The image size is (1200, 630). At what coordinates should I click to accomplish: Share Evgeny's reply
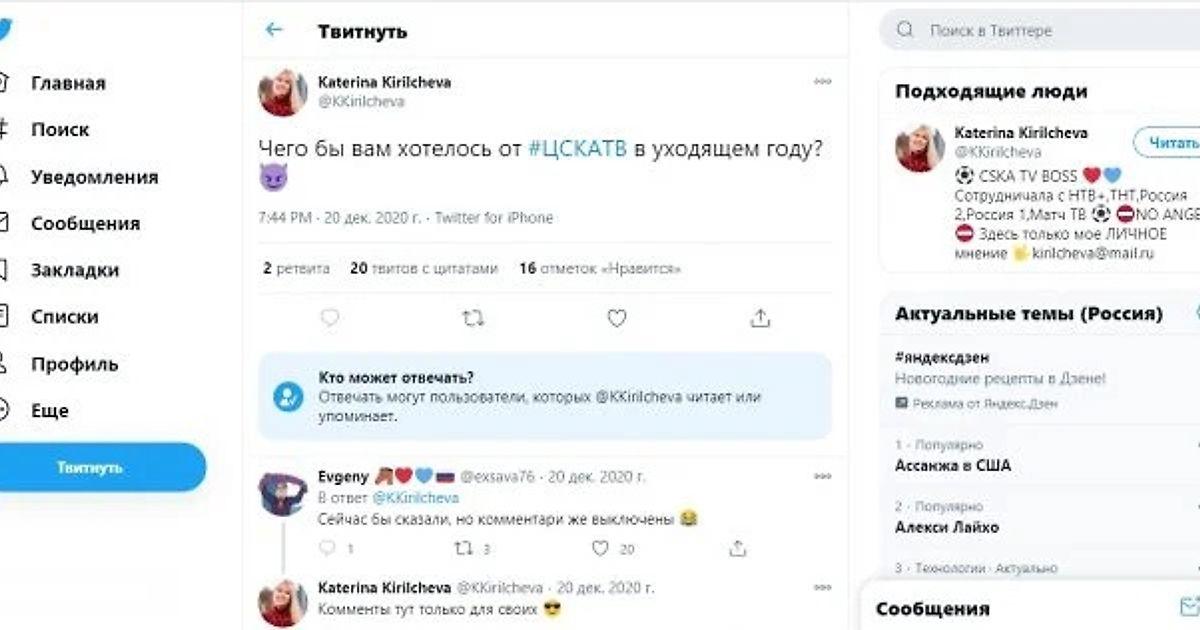[738, 548]
